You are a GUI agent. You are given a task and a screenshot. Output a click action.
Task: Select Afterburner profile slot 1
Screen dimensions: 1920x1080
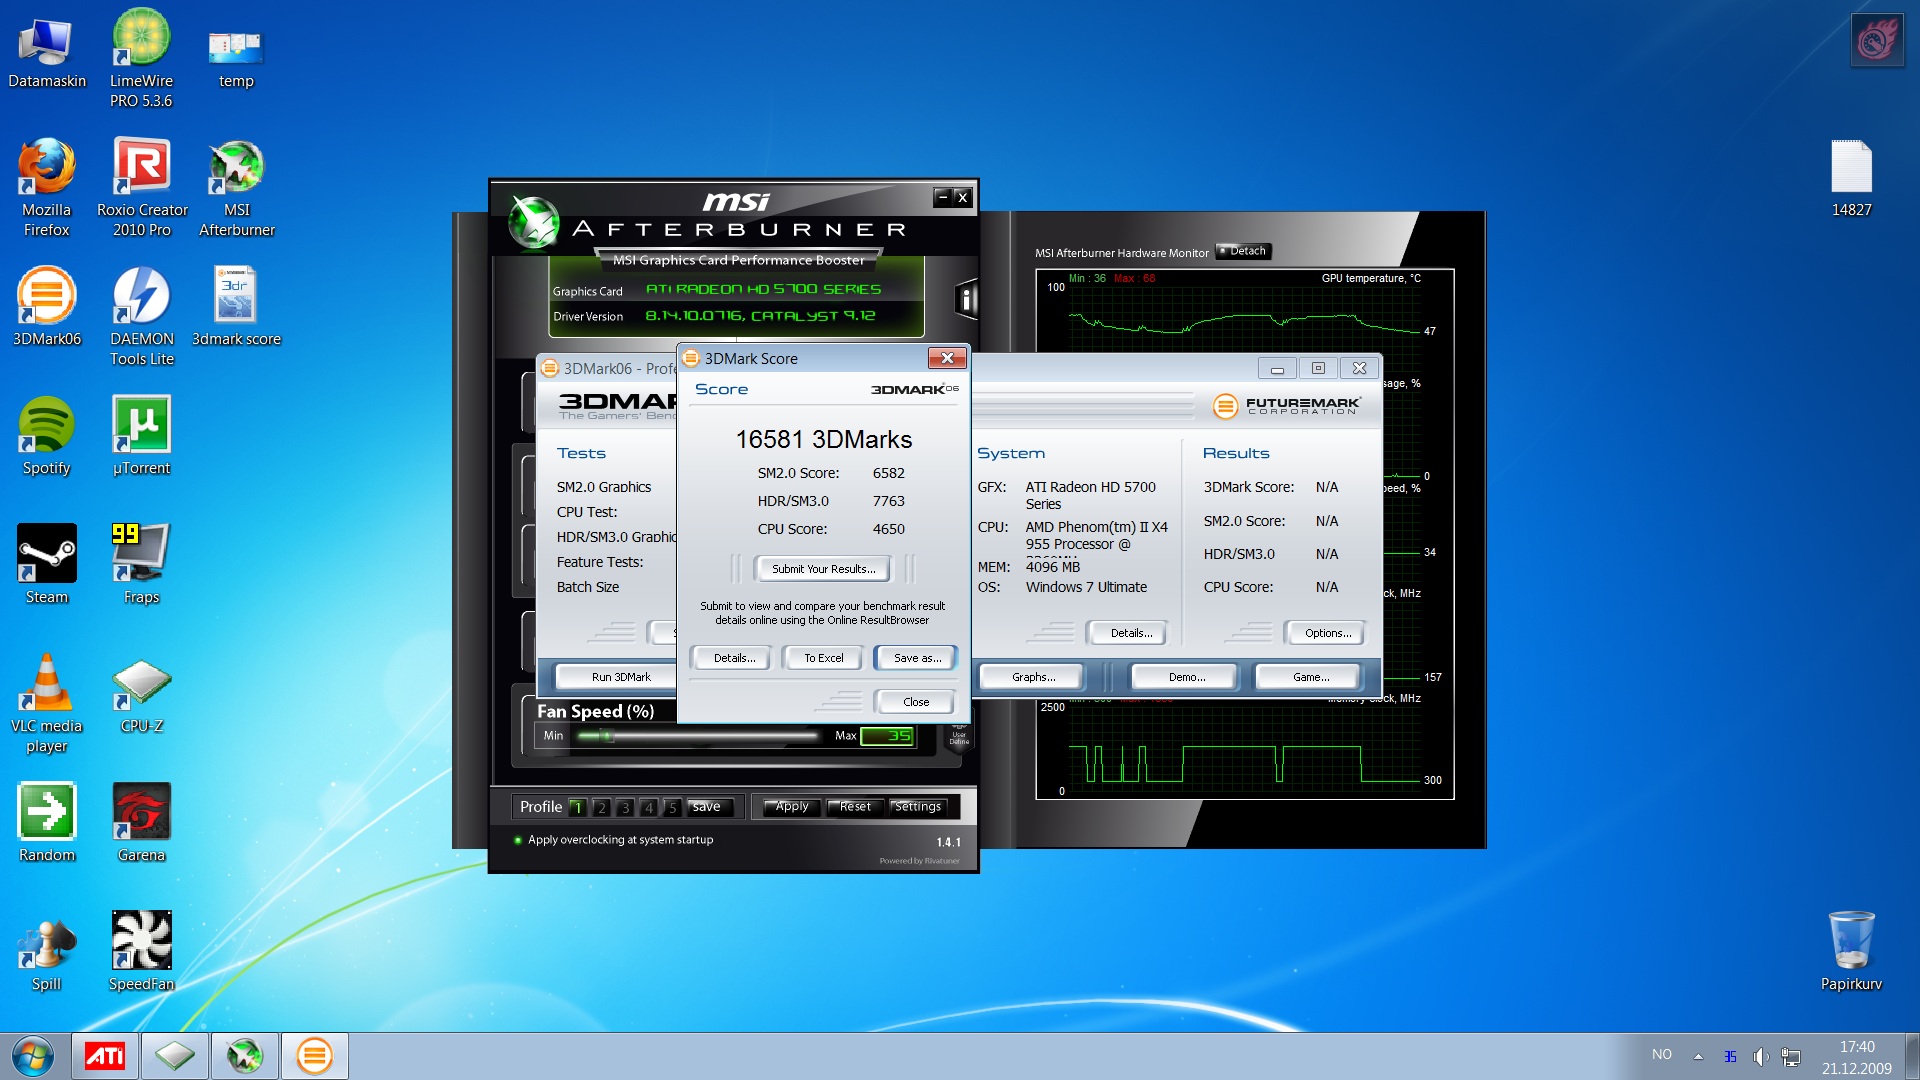click(x=577, y=807)
